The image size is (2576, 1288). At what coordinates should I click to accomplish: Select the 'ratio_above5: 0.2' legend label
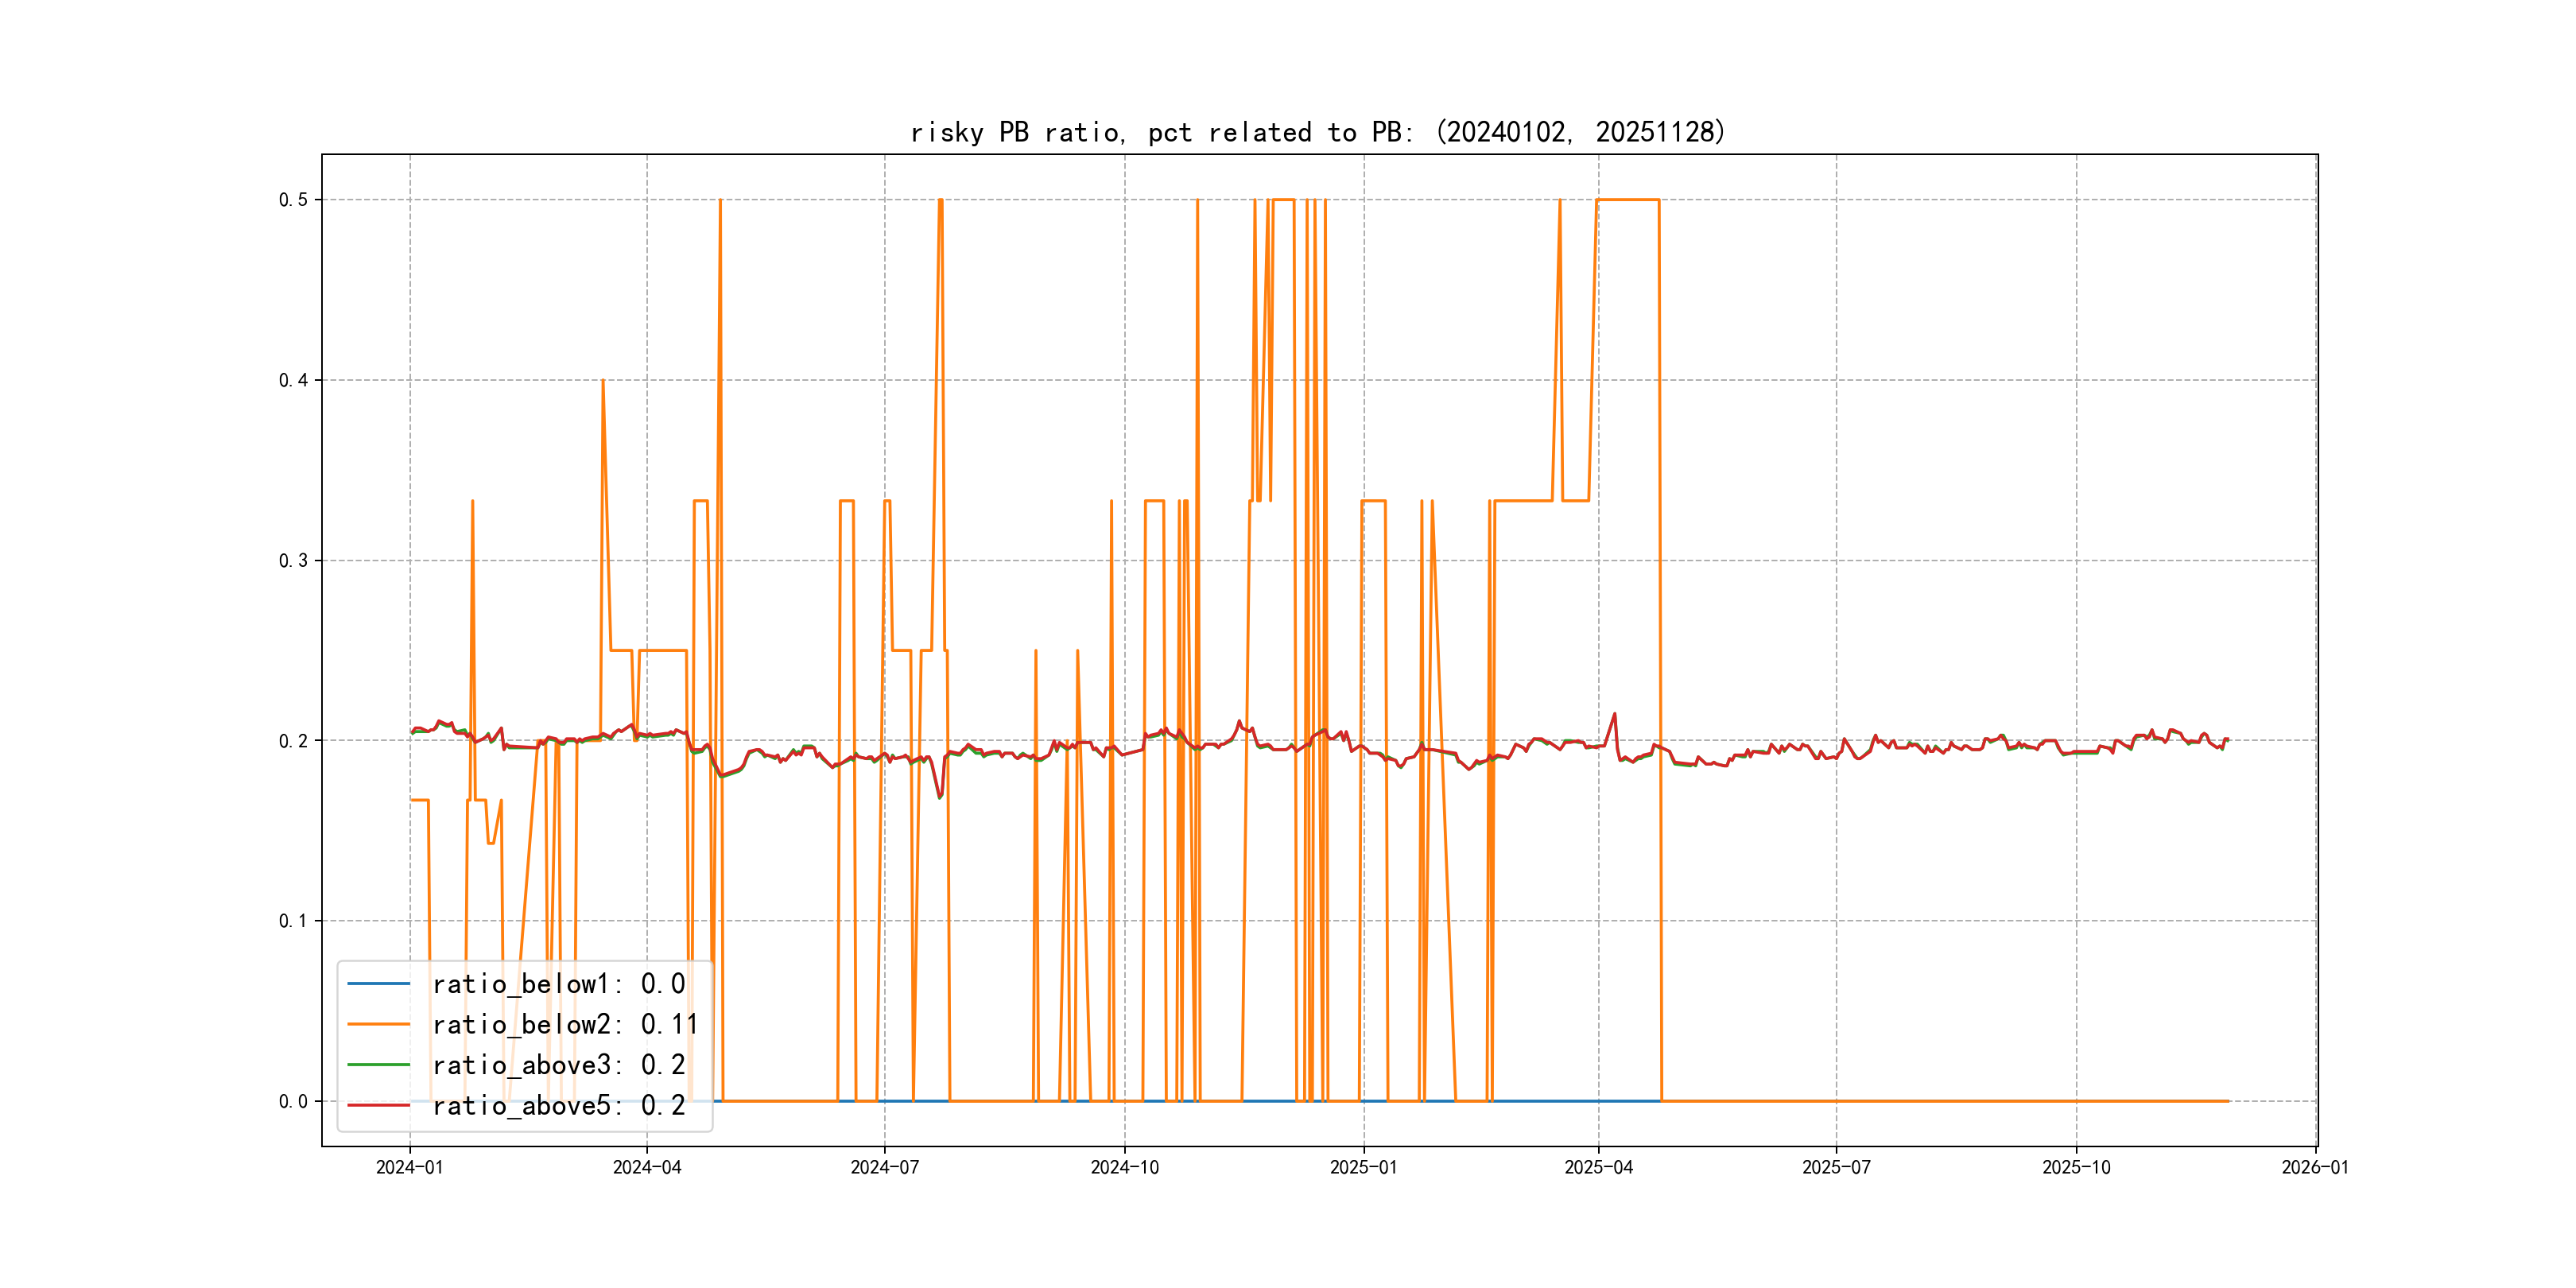558,1105
